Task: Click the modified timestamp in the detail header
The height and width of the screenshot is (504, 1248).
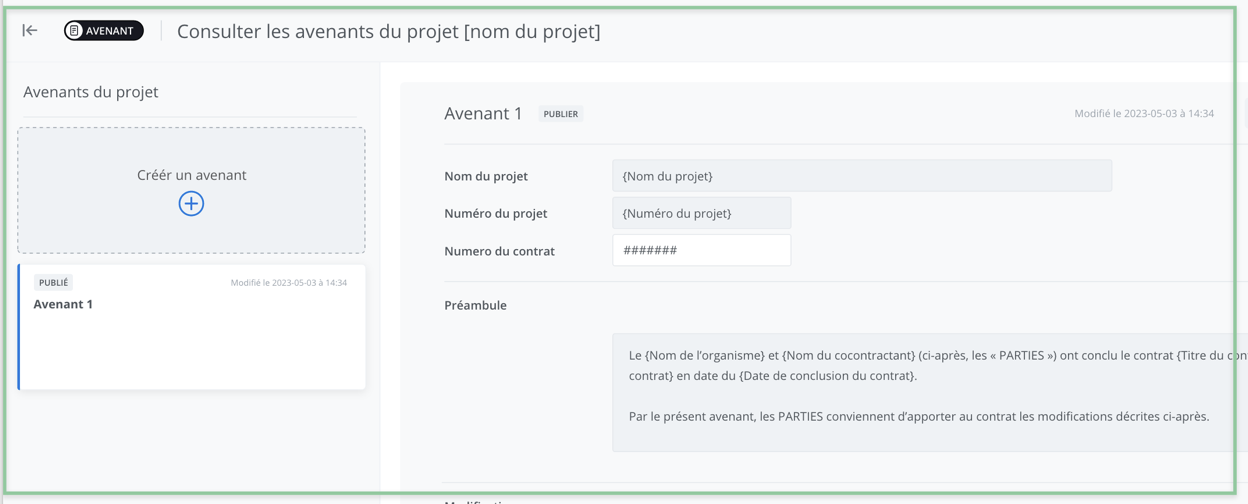Action: coord(1143,114)
